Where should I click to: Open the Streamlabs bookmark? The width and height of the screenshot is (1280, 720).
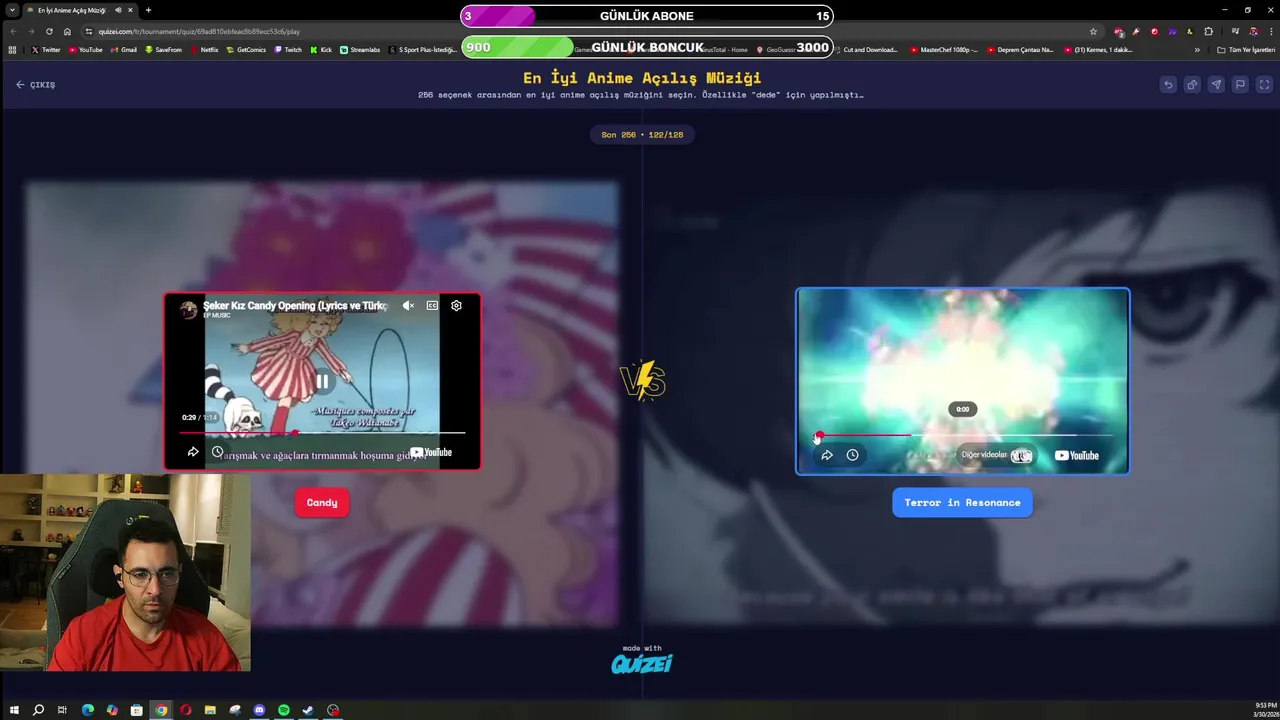tap(360, 49)
